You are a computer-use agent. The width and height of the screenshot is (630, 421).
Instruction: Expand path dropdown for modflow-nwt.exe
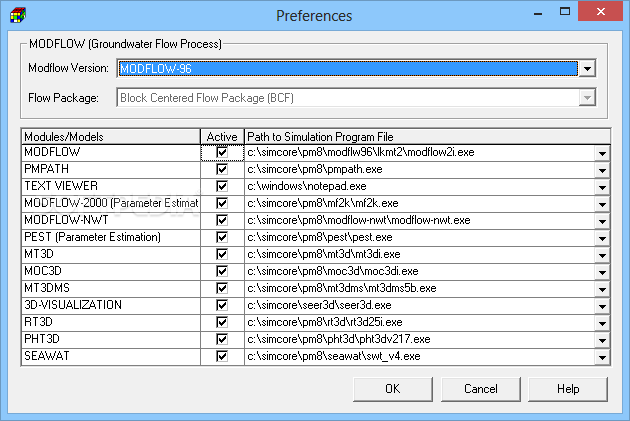coord(602,221)
